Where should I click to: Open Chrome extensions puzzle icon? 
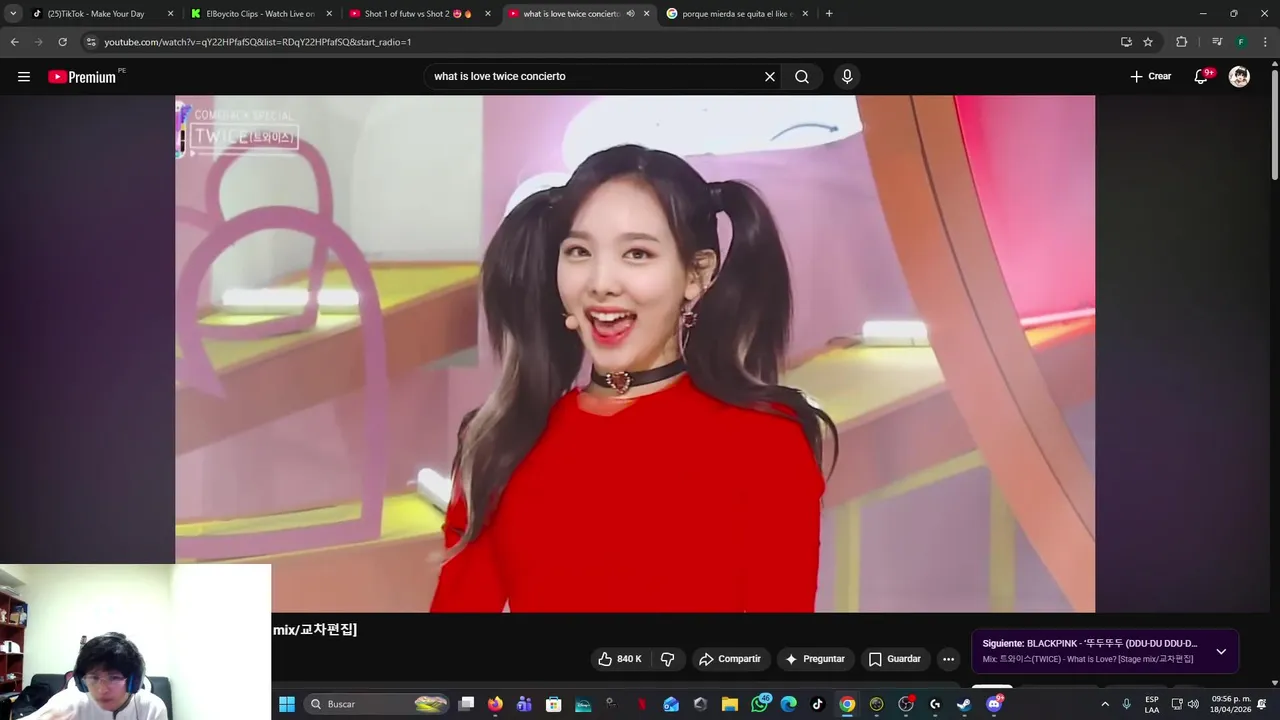coord(1182,42)
